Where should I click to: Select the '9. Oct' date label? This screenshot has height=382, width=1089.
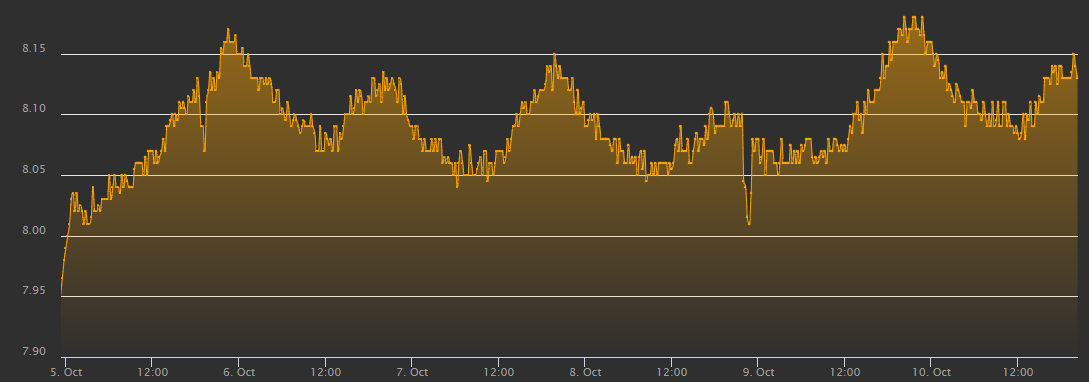757,372
